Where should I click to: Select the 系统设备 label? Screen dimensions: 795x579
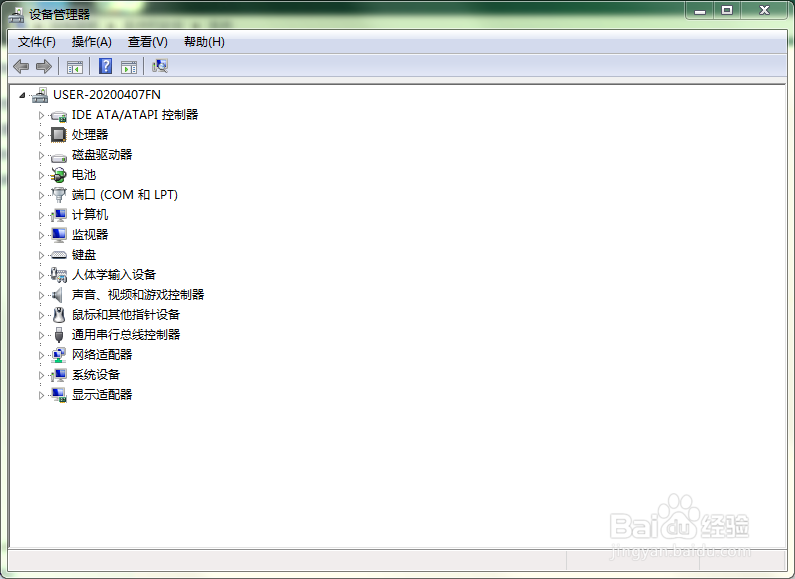pos(96,375)
